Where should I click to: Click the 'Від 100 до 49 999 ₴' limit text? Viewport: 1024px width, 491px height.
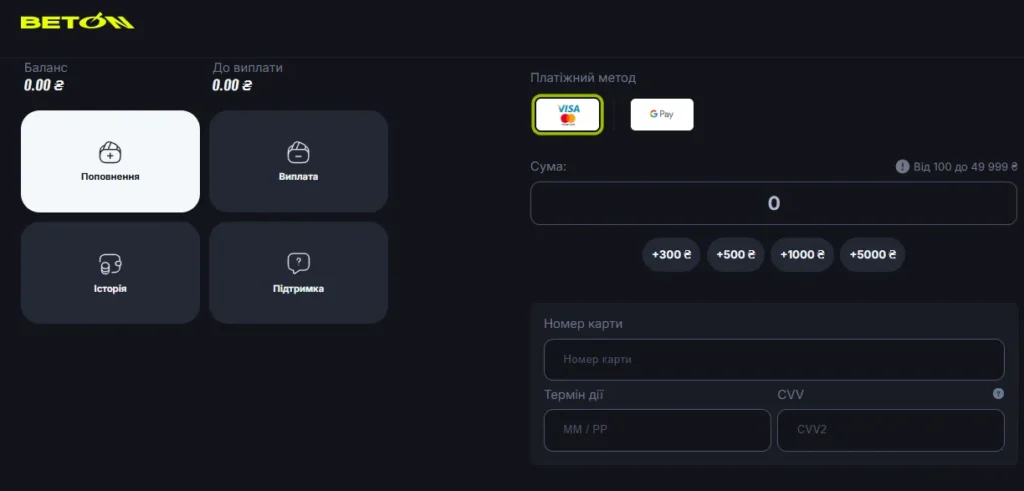pyautogui.click(x=965, y=167)
